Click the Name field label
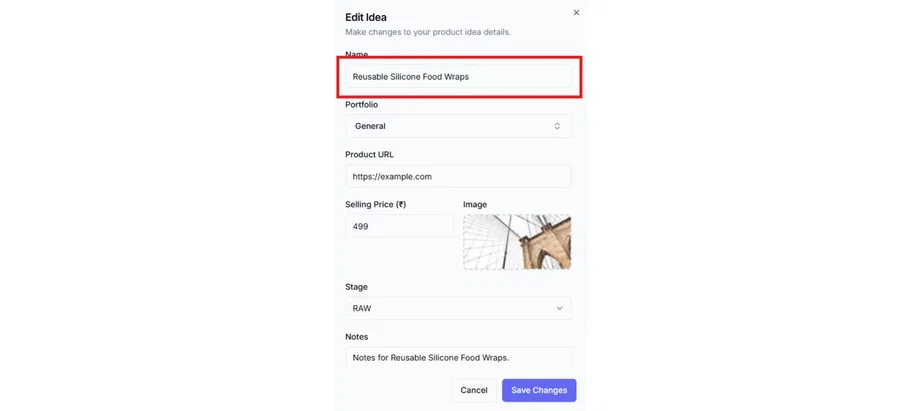Image resolution: width=920 pixels, height=411 pixels. (357, 54)
